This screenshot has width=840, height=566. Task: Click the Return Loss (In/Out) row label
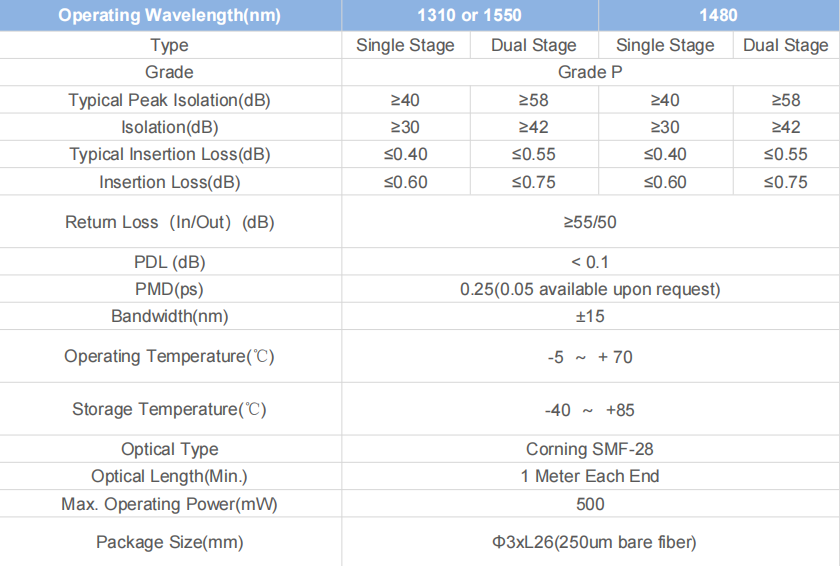tap(169, 222)
